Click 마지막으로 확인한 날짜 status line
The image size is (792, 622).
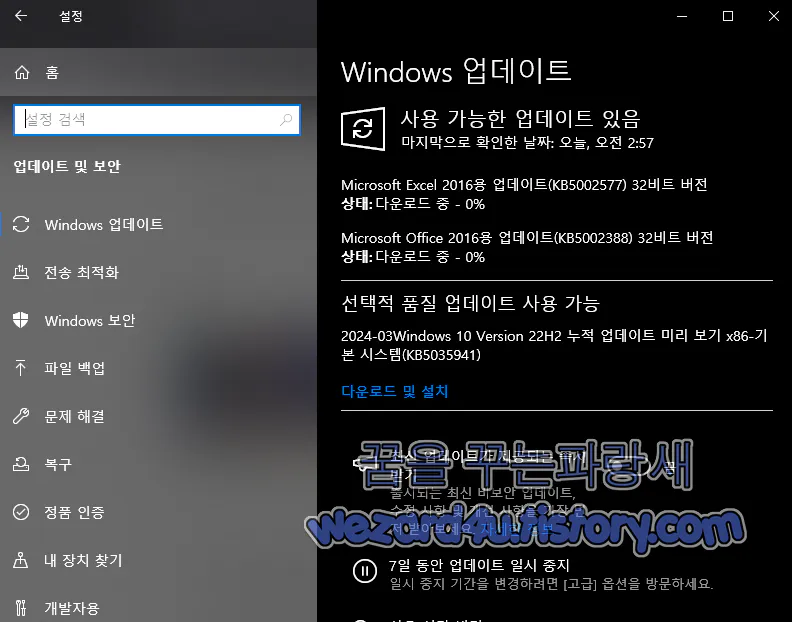pyautogui.click(x=527, y=143)
